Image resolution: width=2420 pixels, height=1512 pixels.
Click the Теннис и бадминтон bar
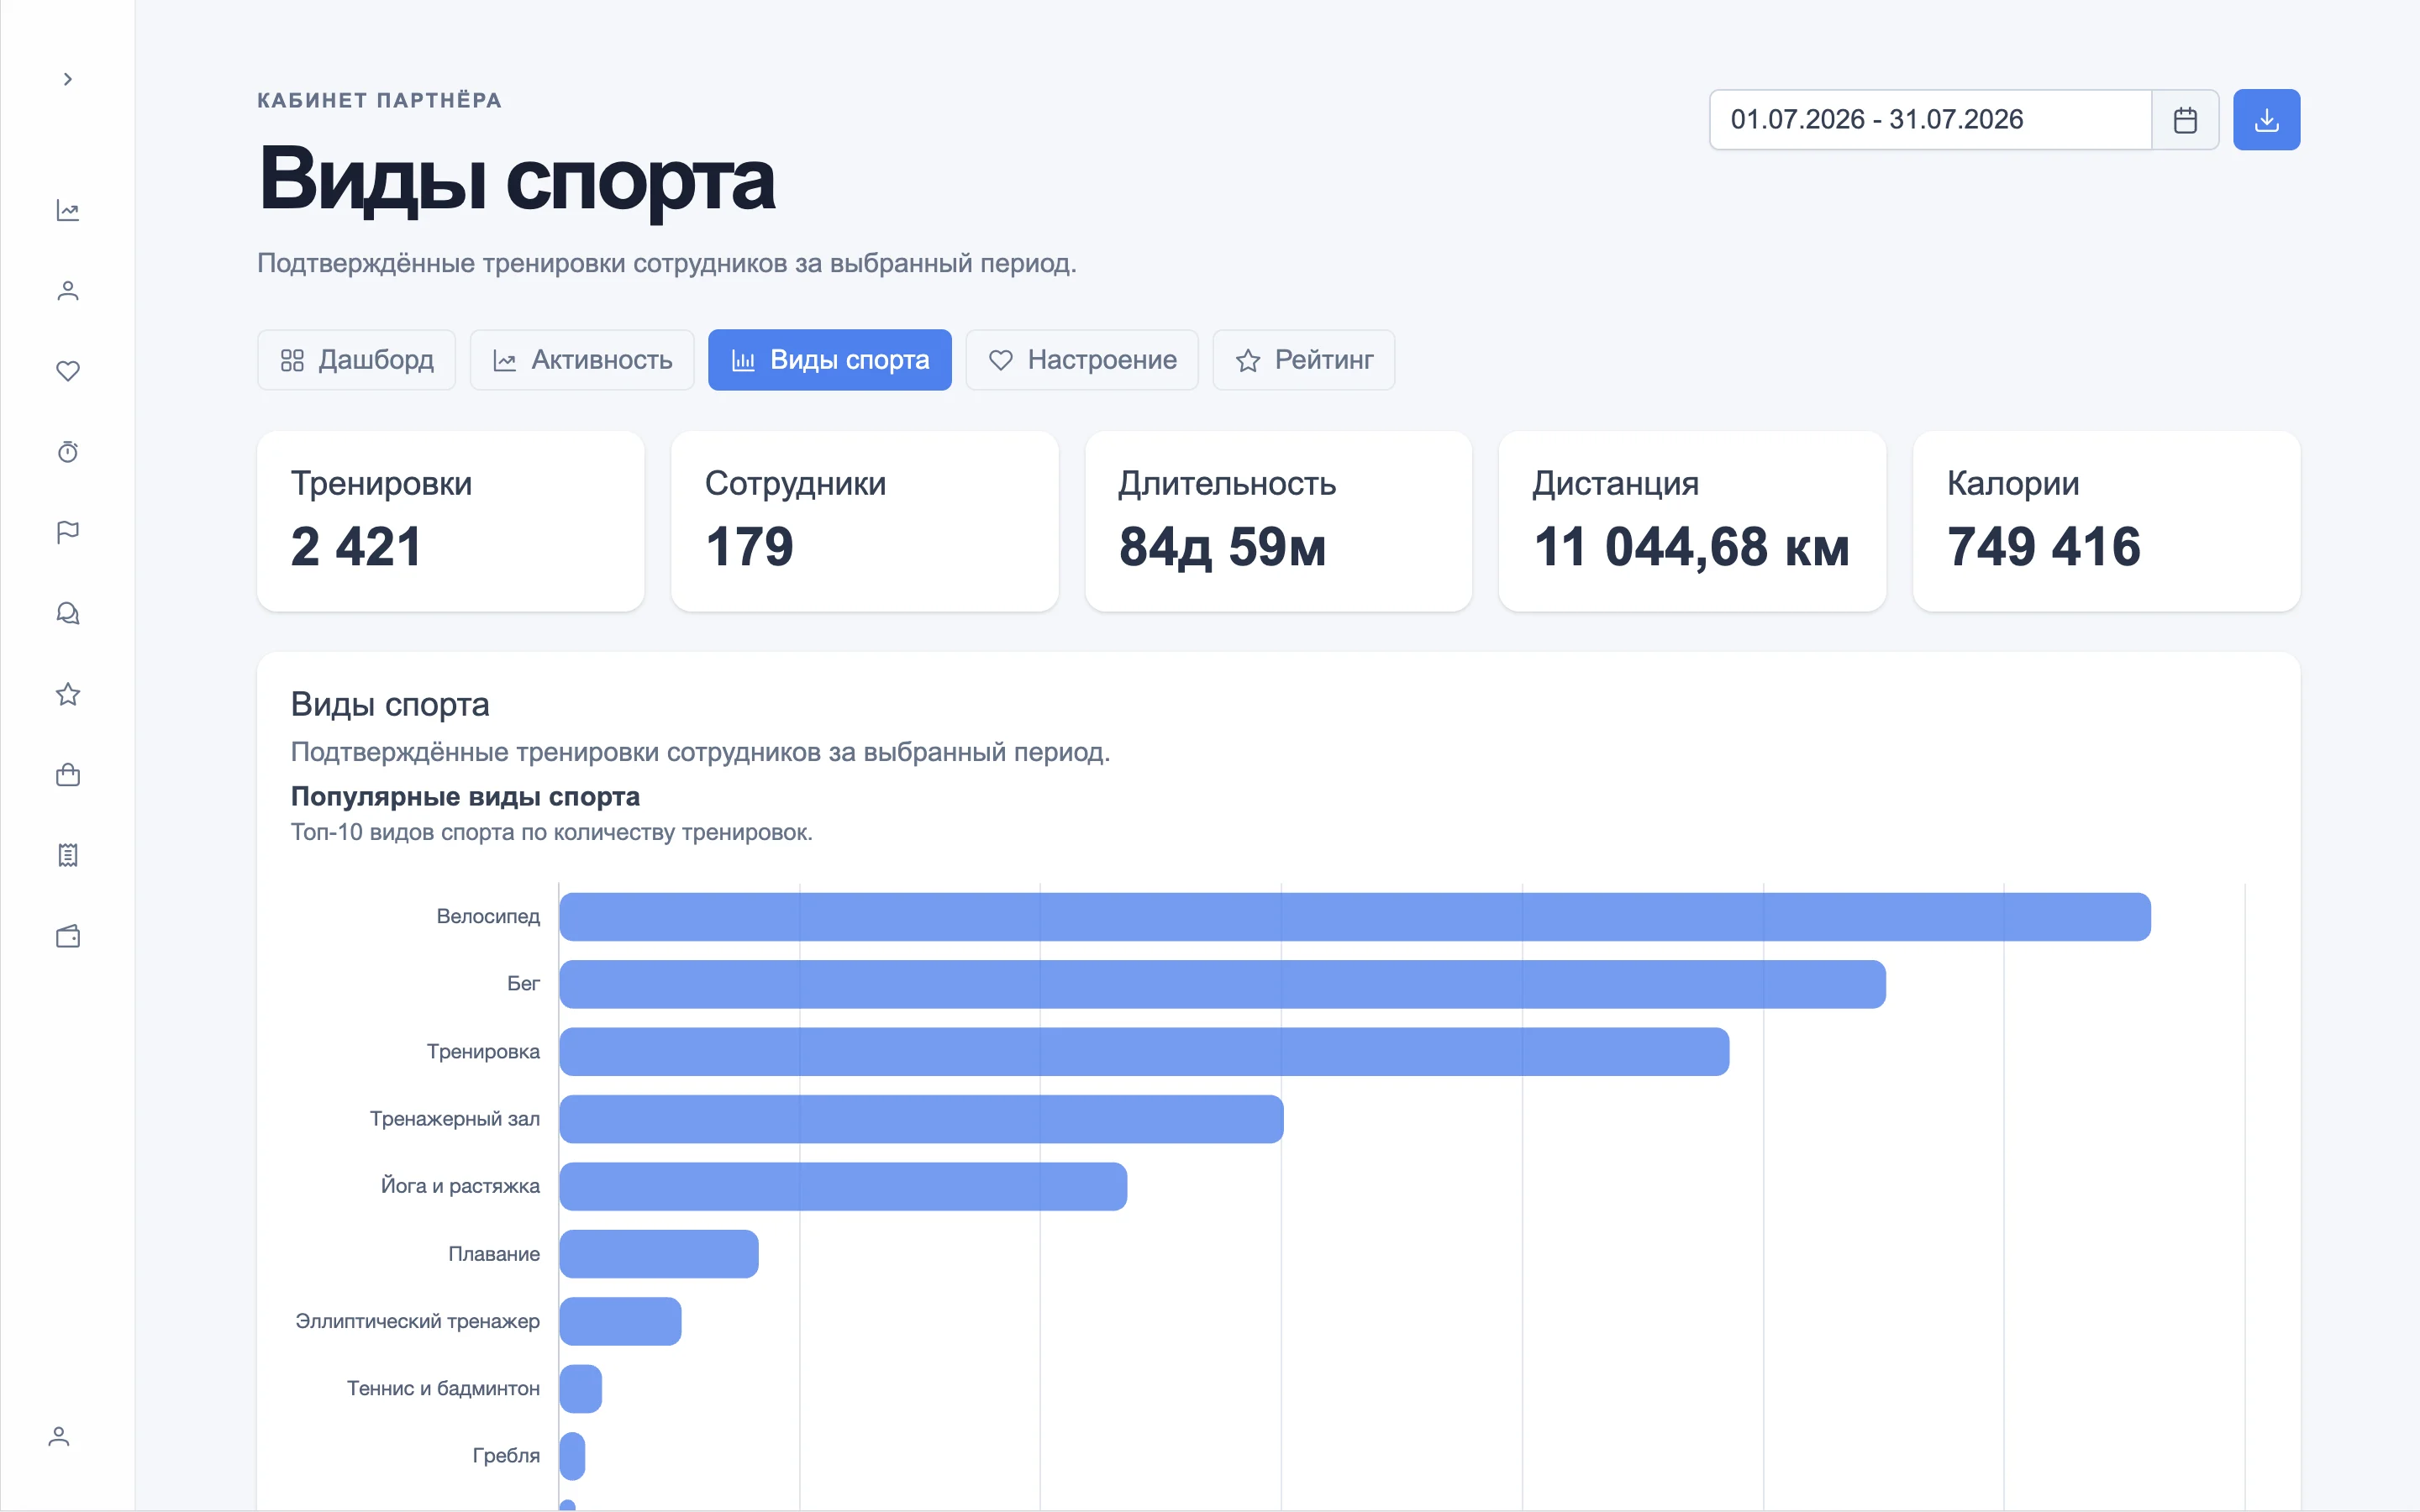tap(580, 1389)
